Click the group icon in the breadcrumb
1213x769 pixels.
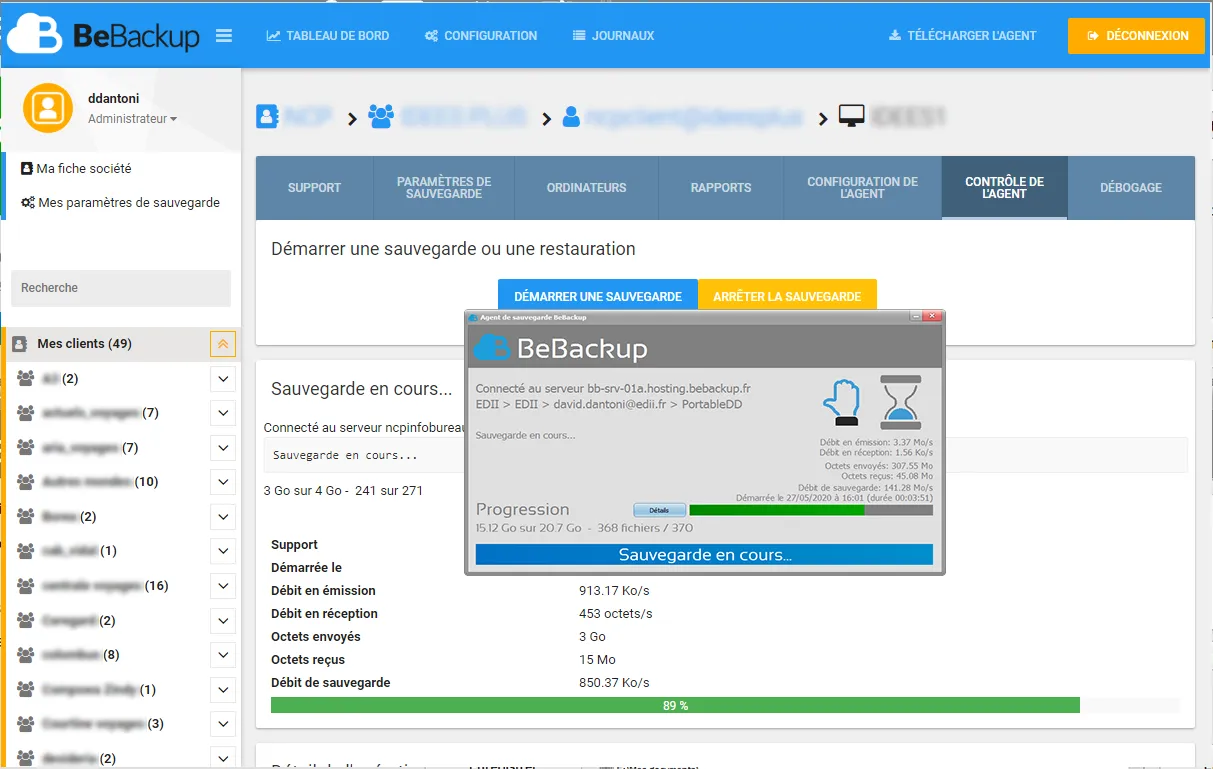tap(381, 115)
